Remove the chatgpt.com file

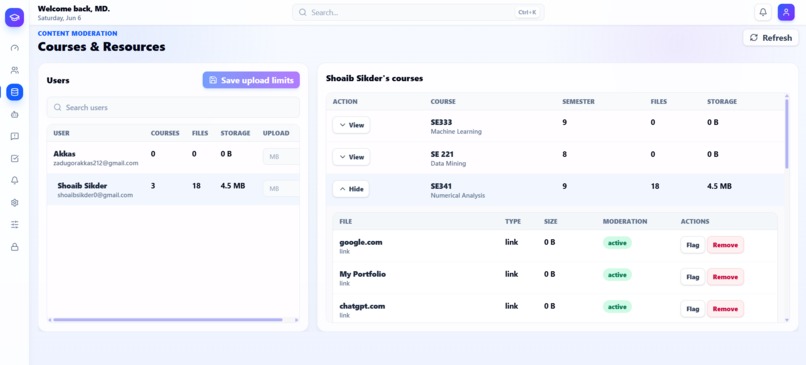click(725, 308)
